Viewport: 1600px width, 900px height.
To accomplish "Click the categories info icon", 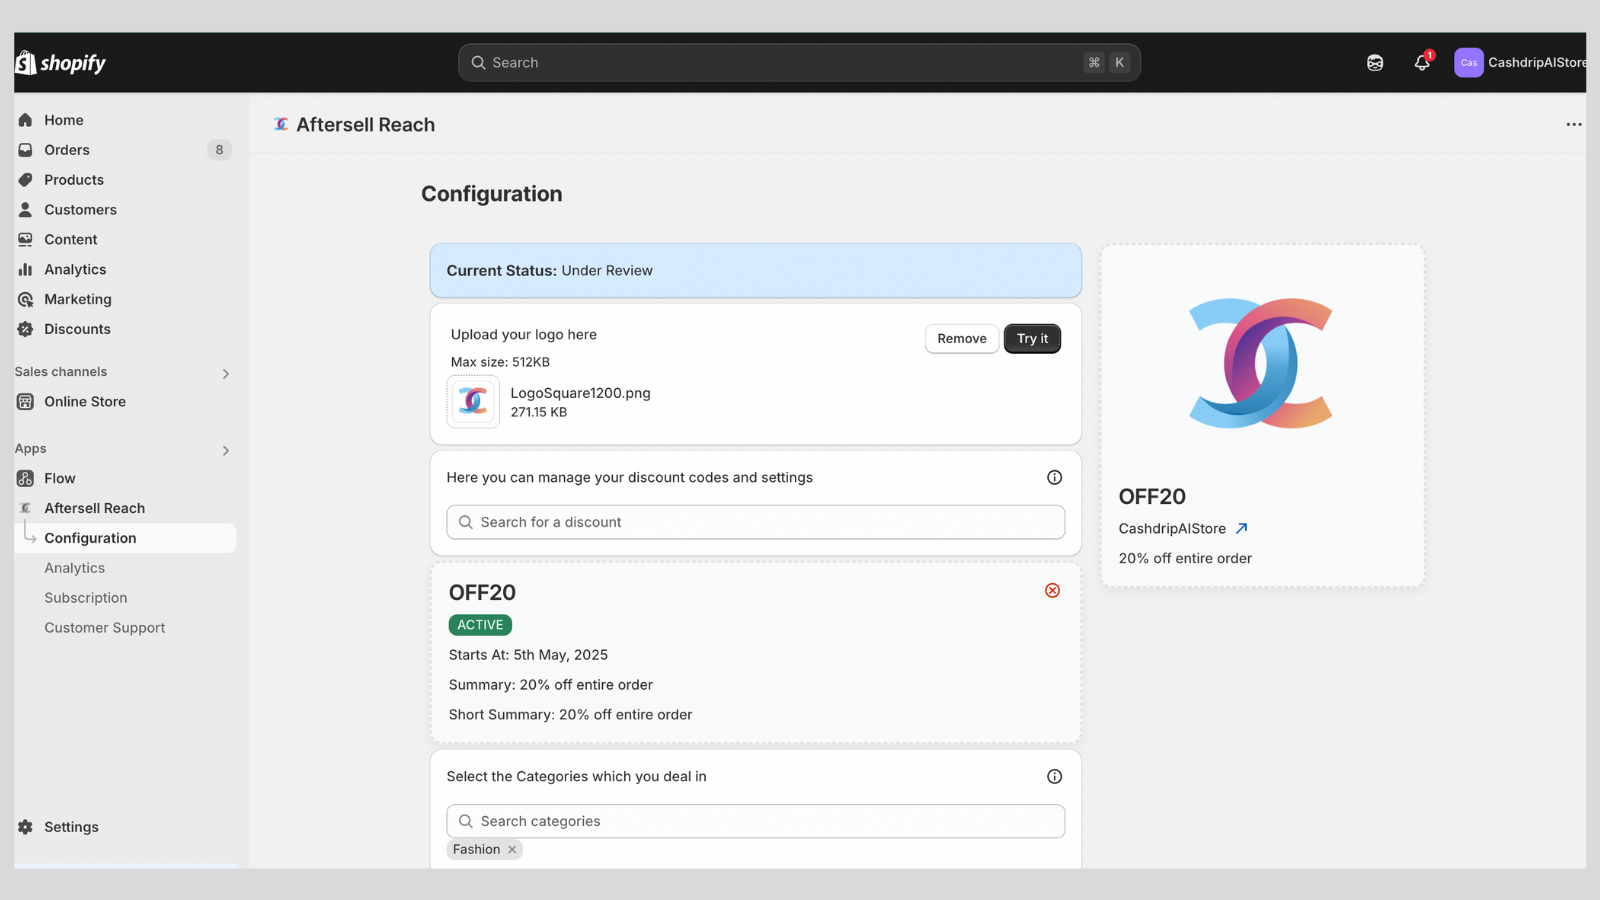I will [1054, 777].
